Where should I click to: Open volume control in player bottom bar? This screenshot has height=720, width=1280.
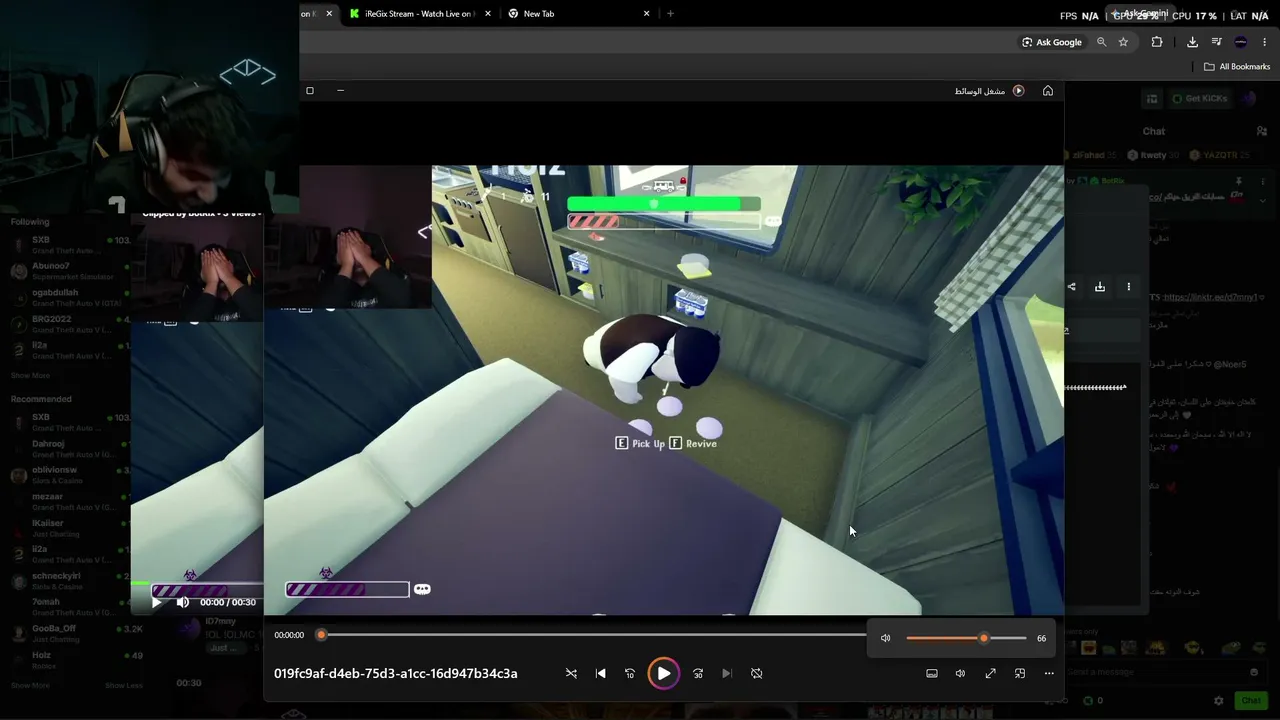[x=960, y=674]
